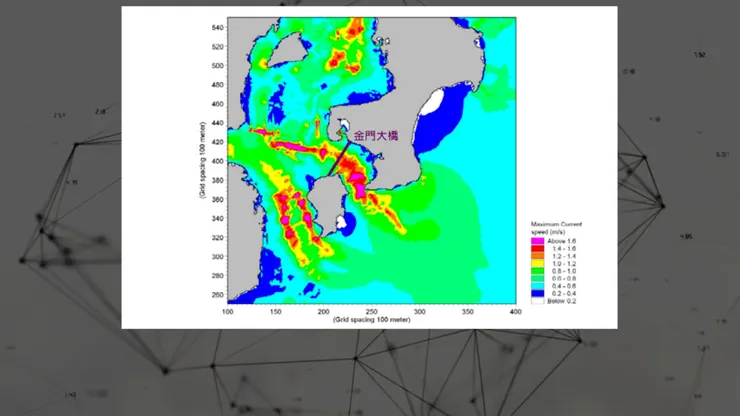Click the '0.8 - 1.0' legend text
The height and width of the screenshot is (416, 740).
(x=564, y=271)
